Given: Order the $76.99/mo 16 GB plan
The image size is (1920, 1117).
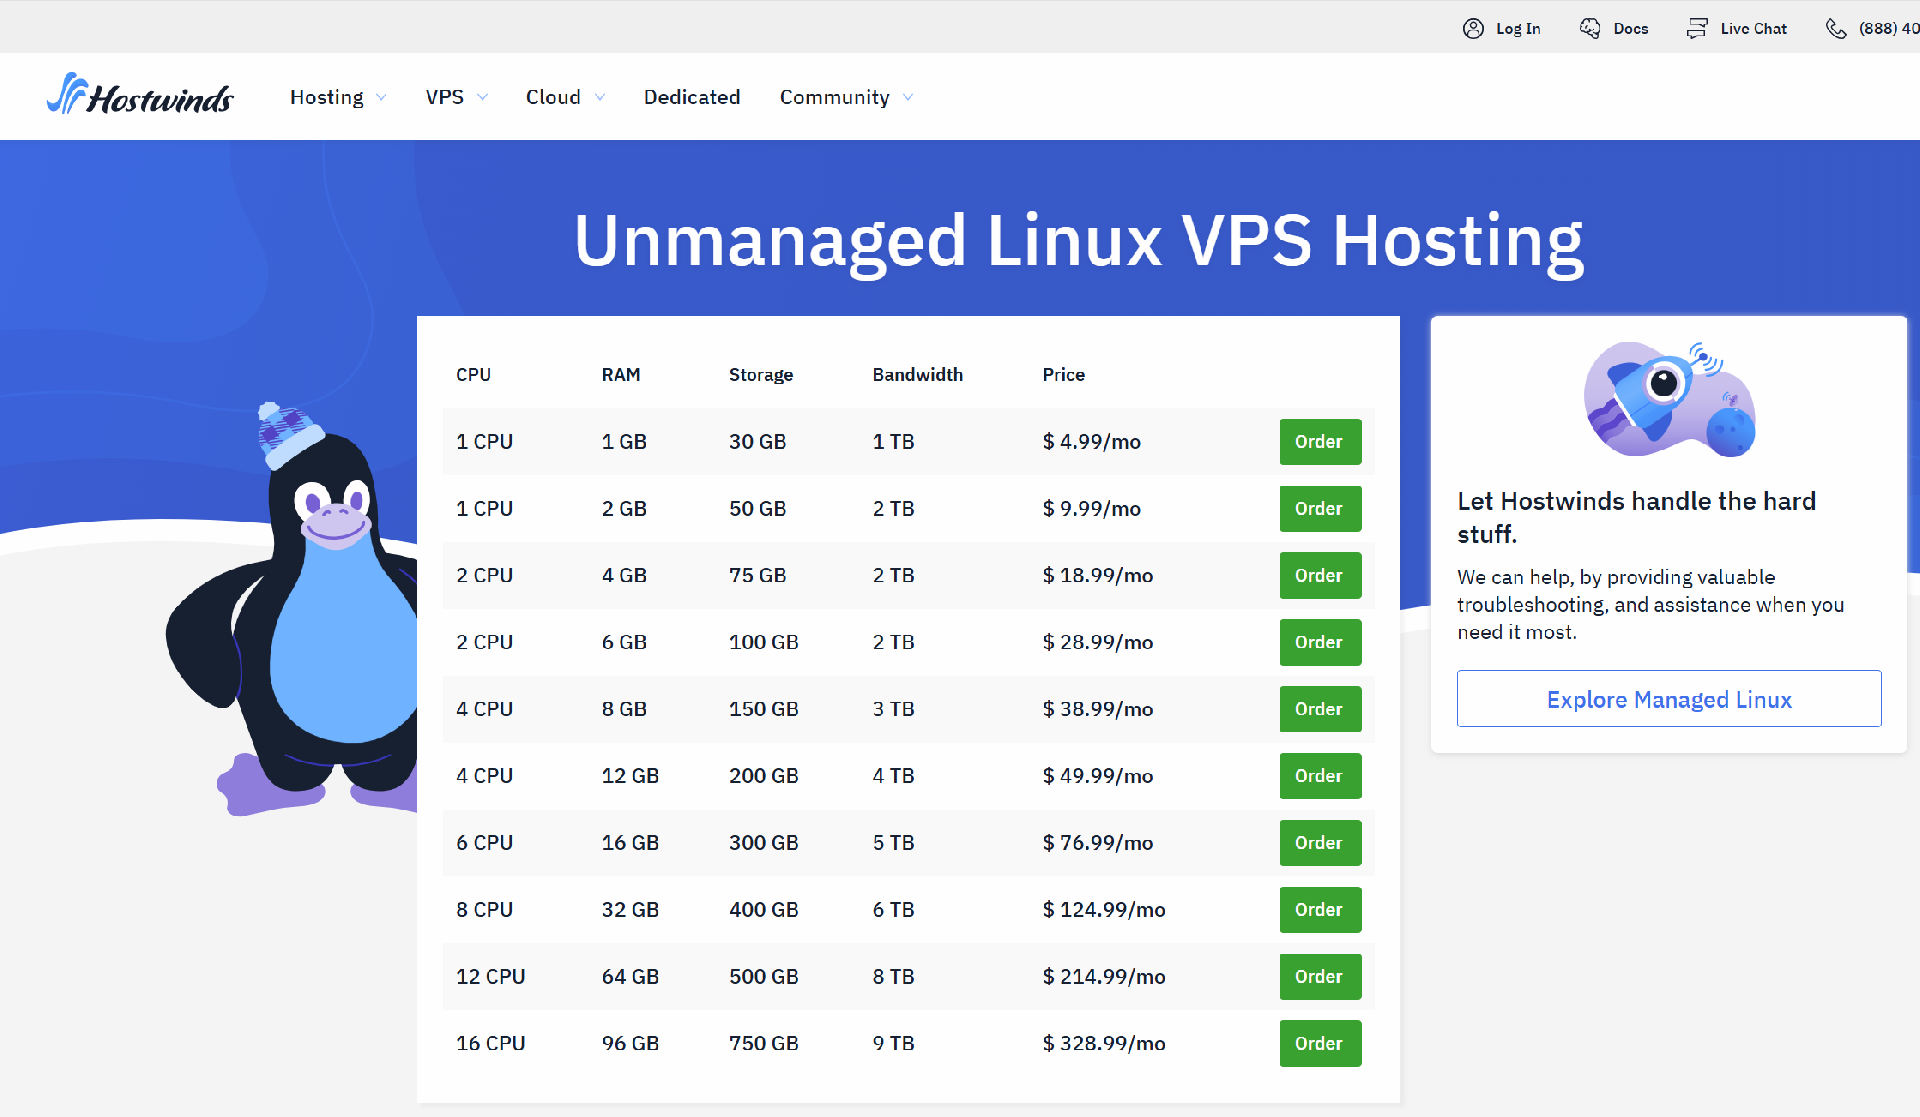Looking at the screenshot, I should [x=1320, y=843].
